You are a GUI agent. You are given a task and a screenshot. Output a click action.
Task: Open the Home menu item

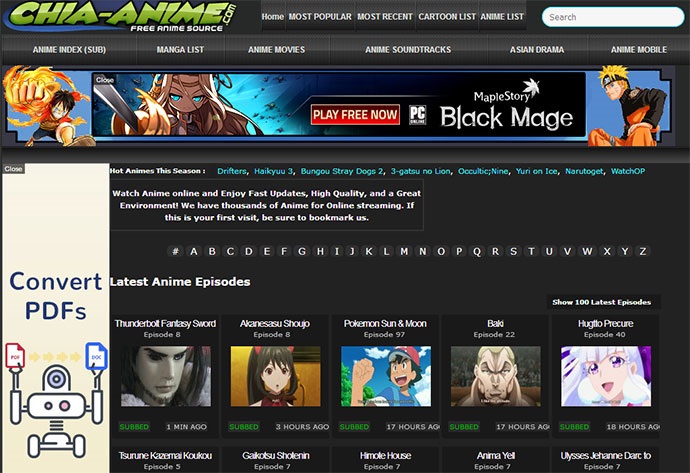pos(273,17)
